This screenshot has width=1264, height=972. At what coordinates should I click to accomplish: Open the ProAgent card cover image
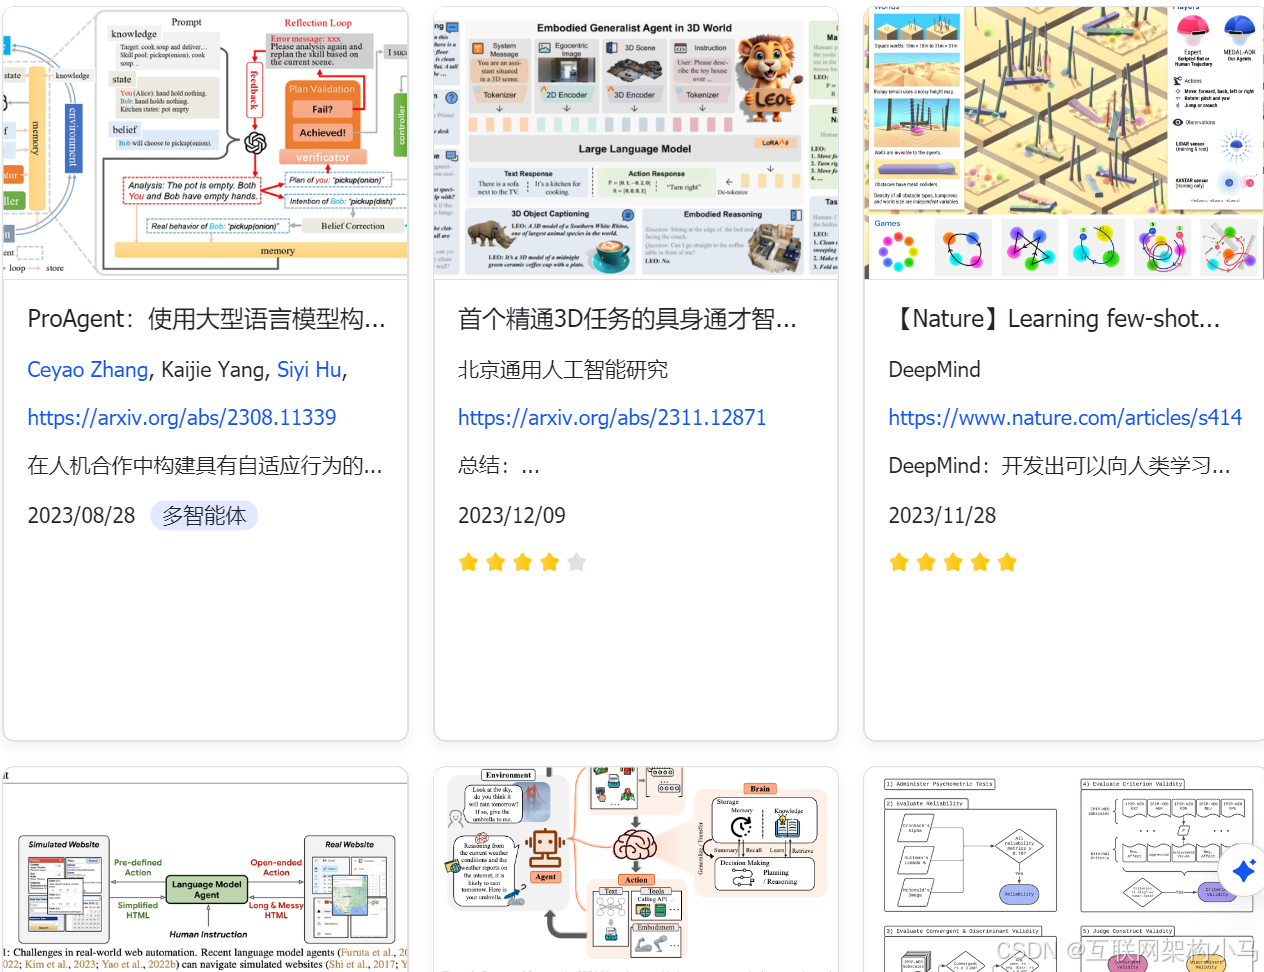coord(205,143)
